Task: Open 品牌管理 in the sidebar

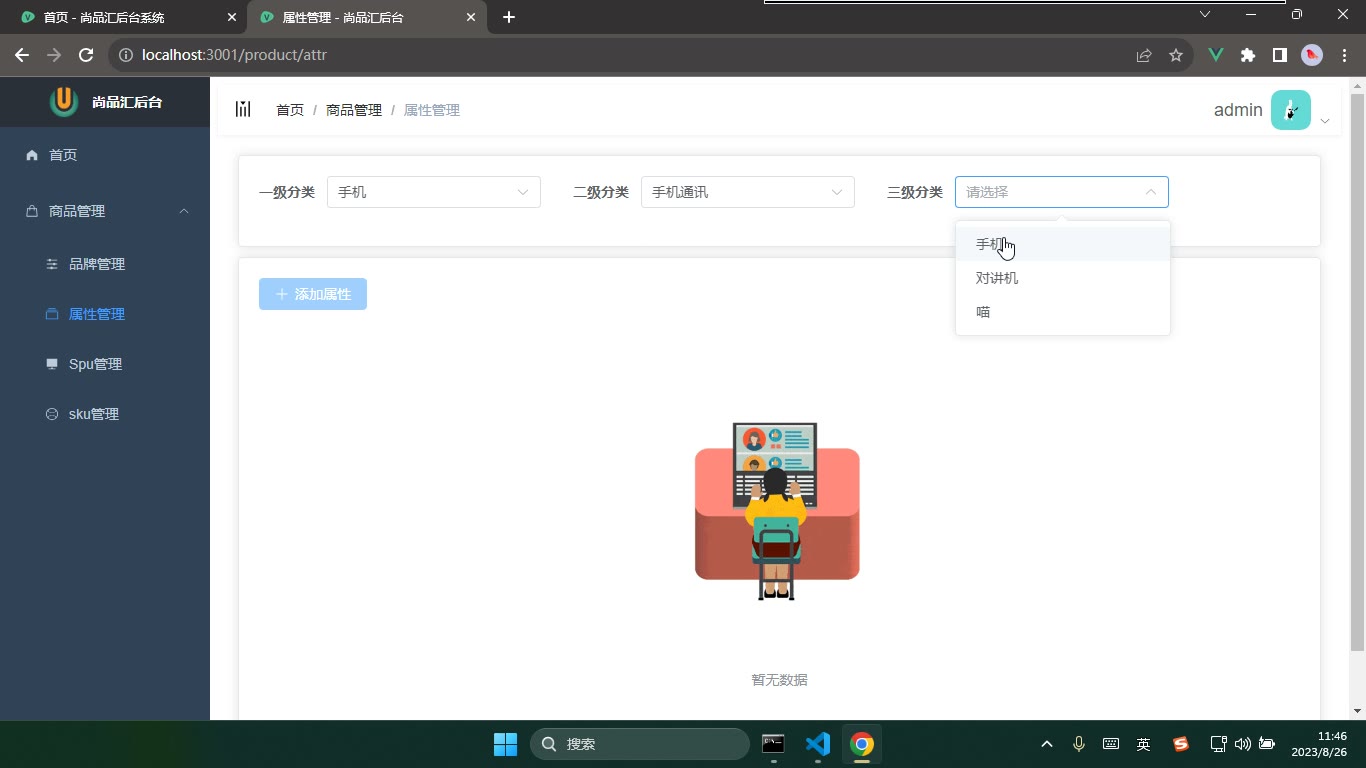Action: click(x=105, y=264)
